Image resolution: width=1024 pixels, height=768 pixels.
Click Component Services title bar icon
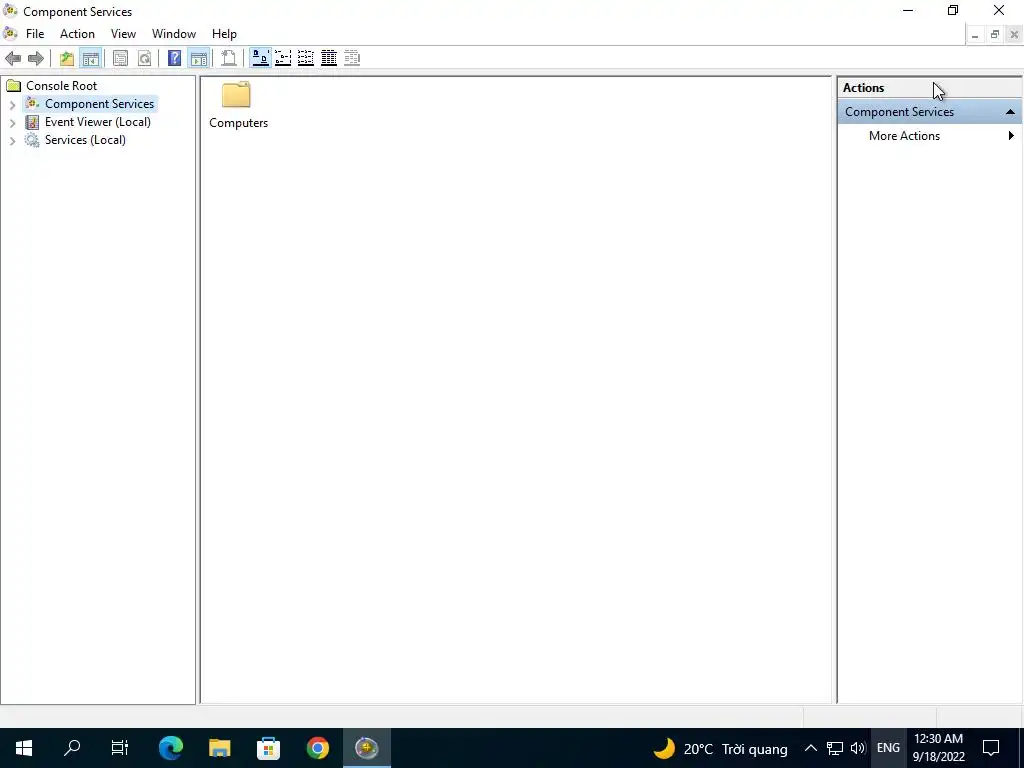click(10, 11)
